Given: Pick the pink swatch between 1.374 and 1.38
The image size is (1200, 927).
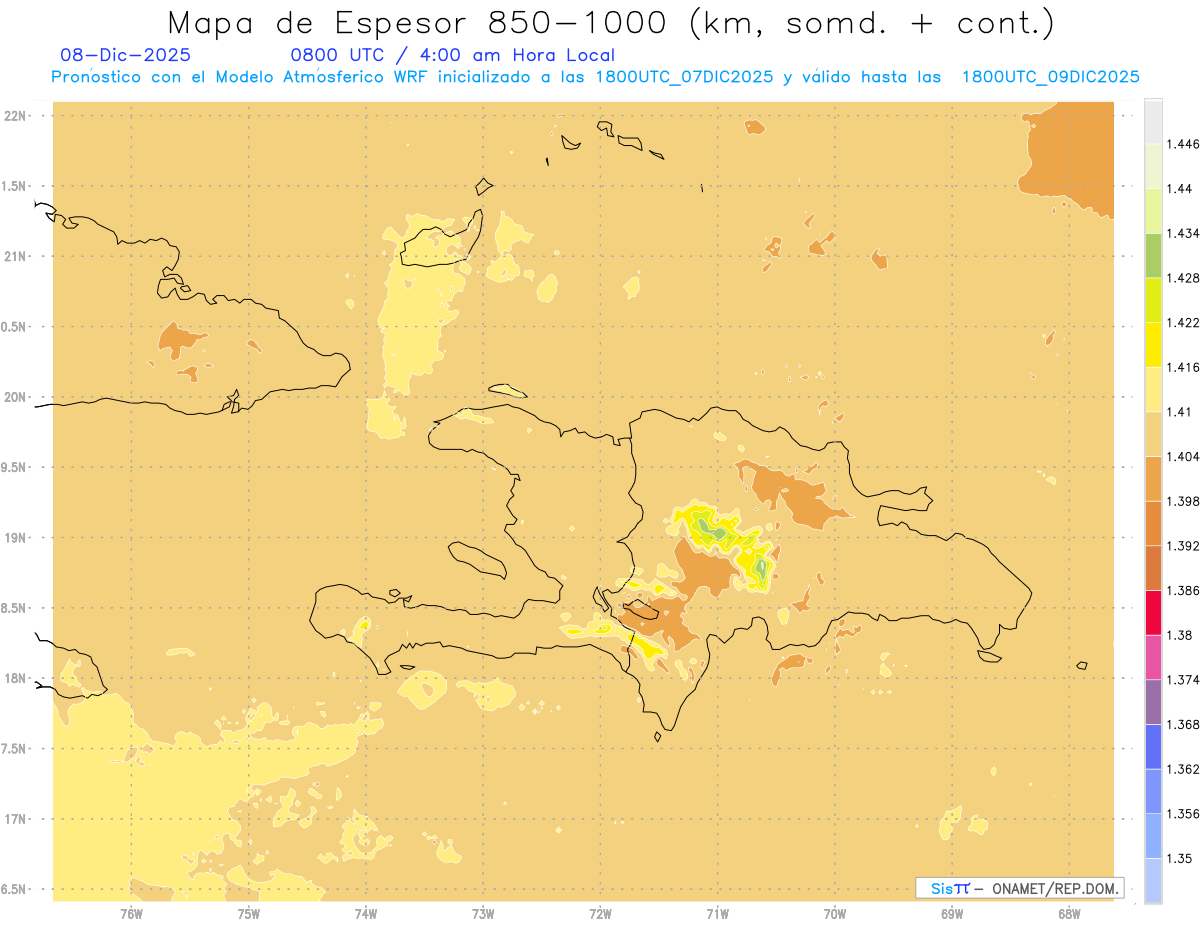Looking at the screenshot, I should pos(1153,657).
